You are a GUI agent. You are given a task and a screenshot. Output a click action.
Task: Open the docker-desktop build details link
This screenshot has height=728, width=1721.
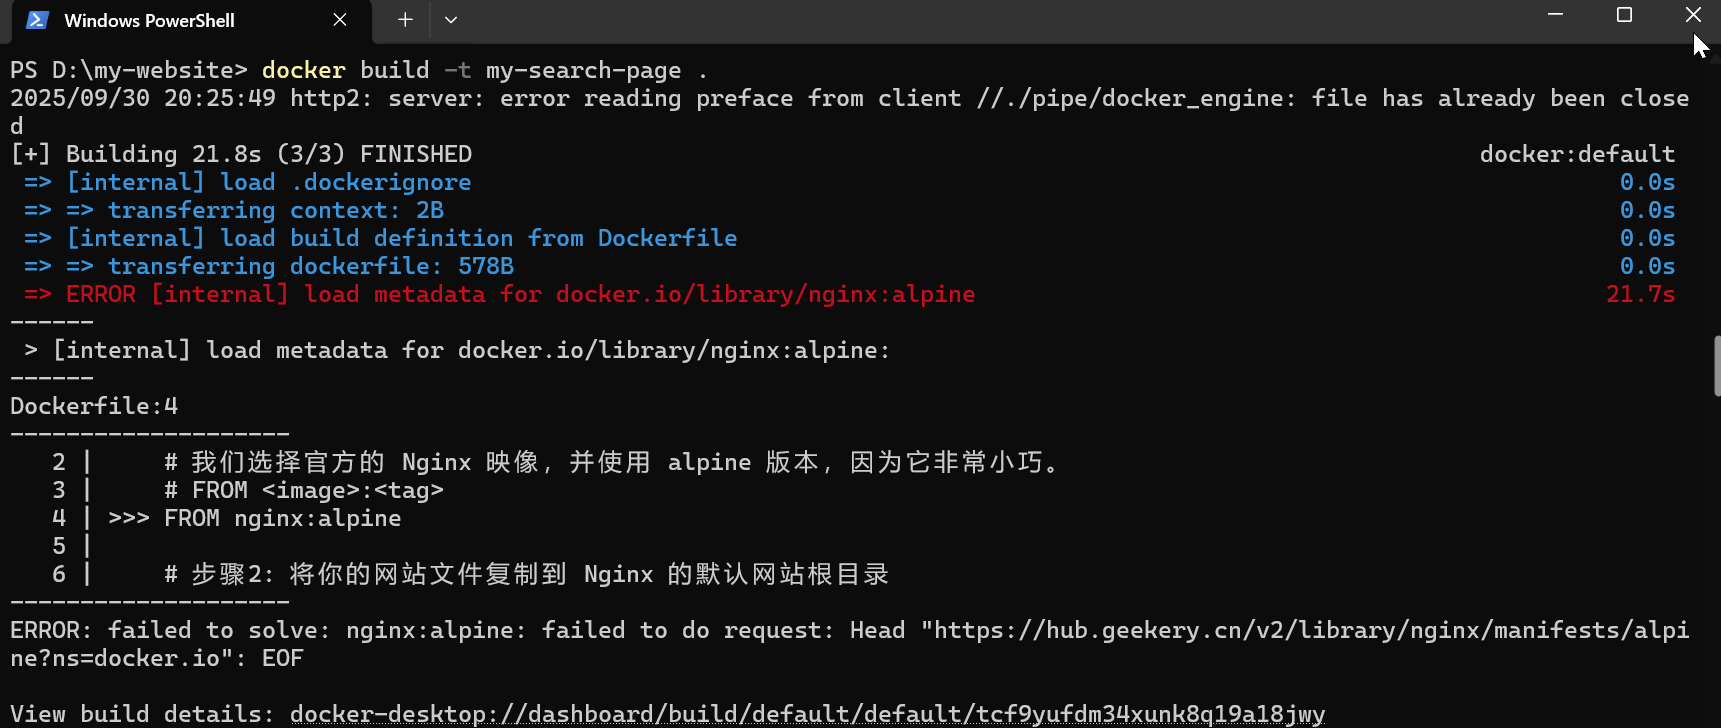[x=807, y=714]
